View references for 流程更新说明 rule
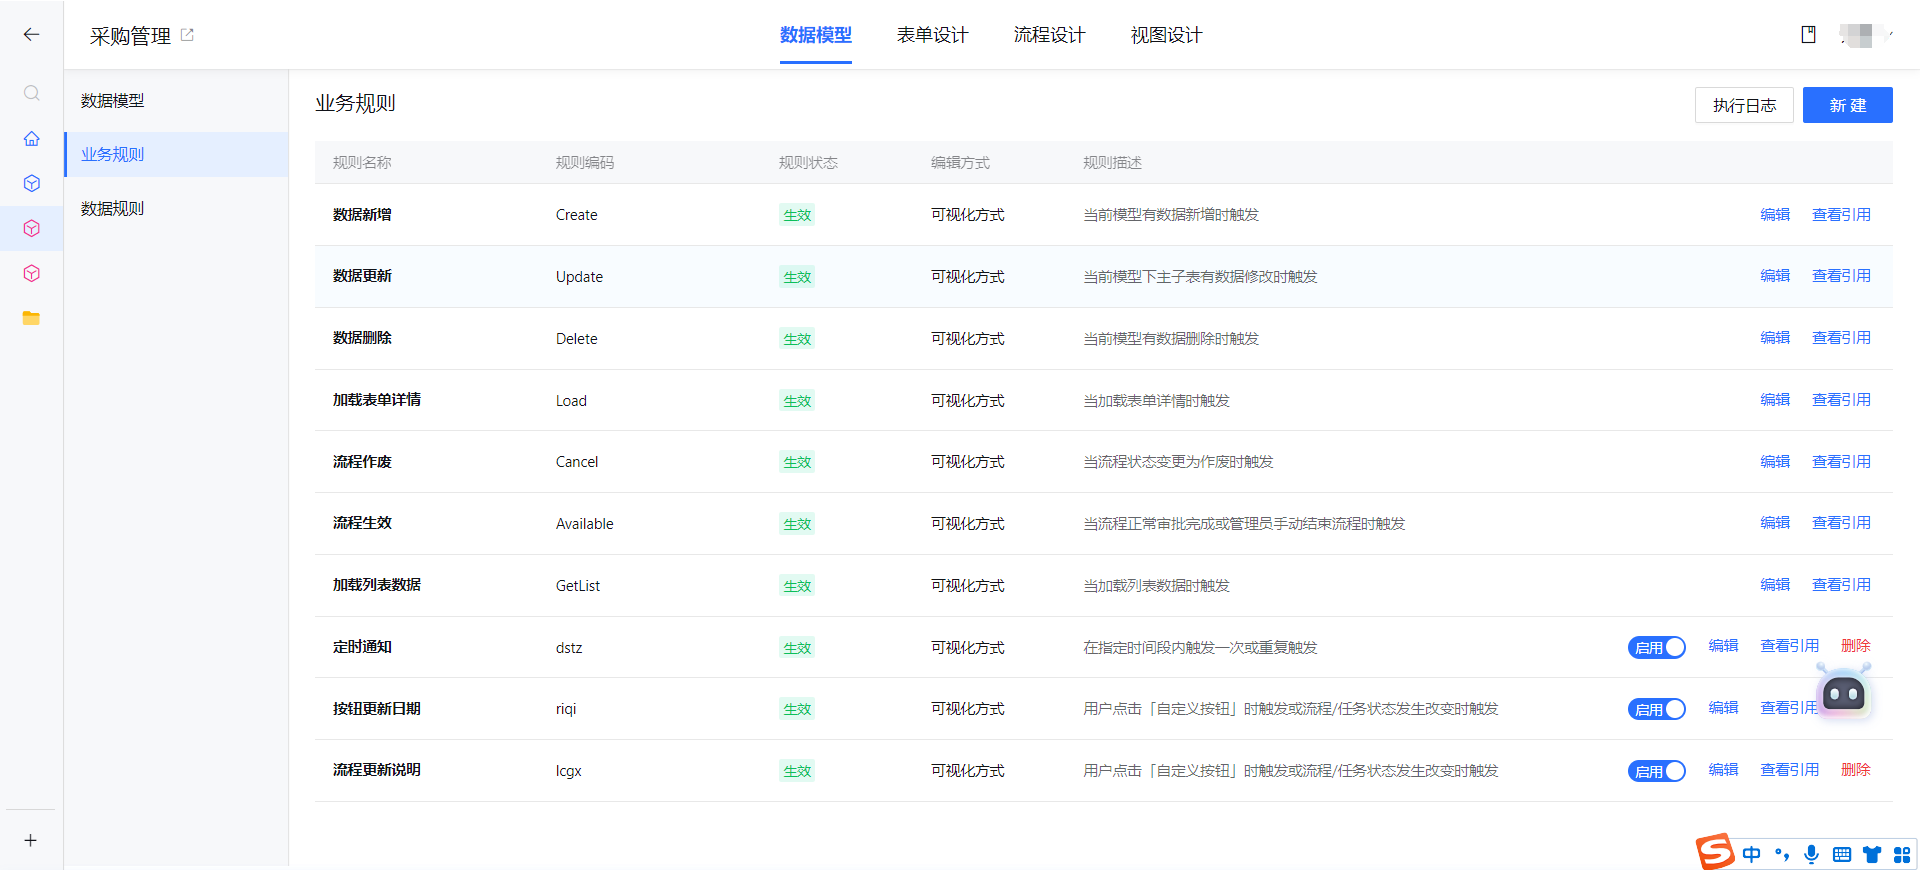The height and width of the screenshot is (870, 1920). tap(1789, 769)
